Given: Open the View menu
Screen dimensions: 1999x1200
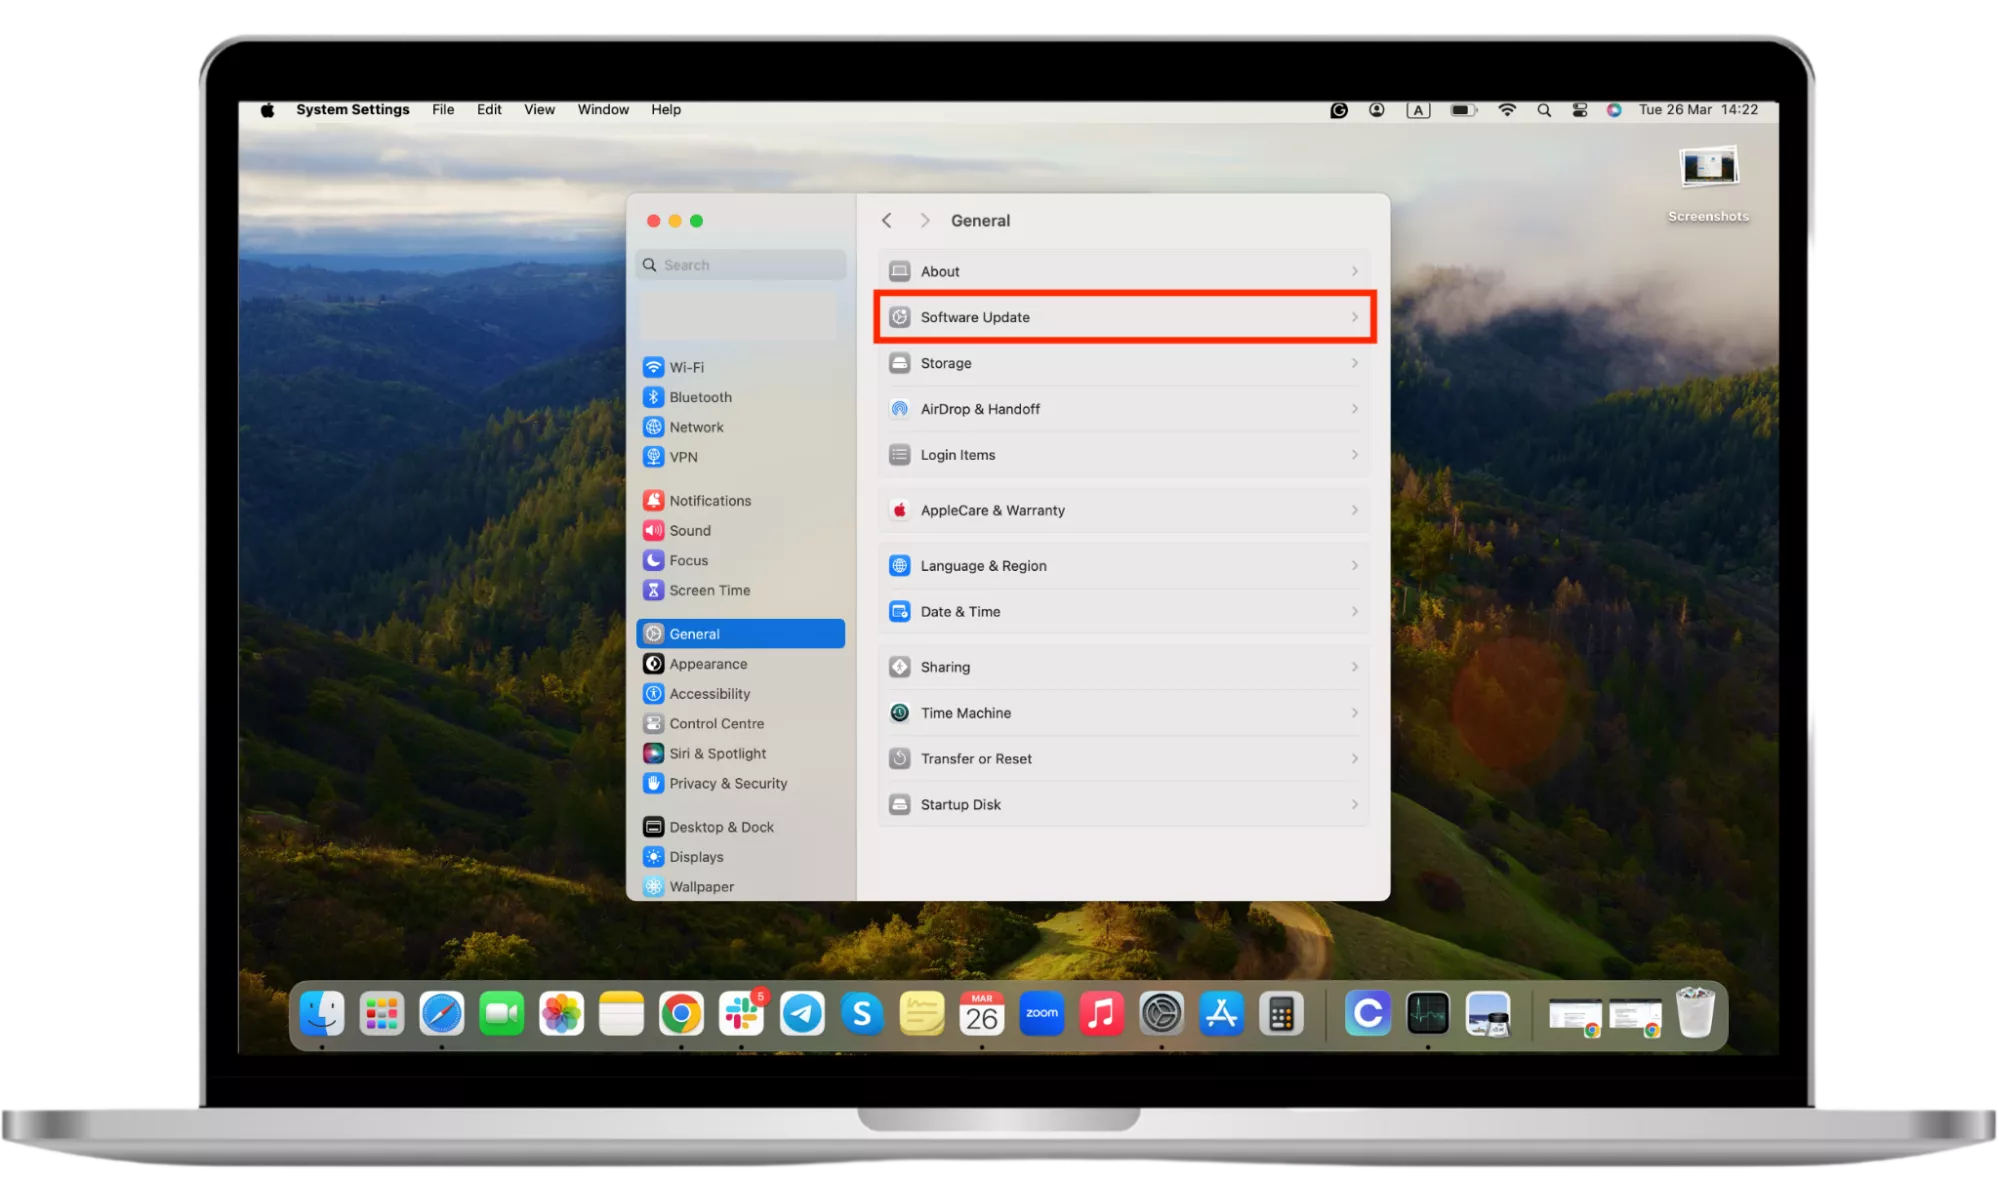Looking at the screenshot, I should click(539, 110).
